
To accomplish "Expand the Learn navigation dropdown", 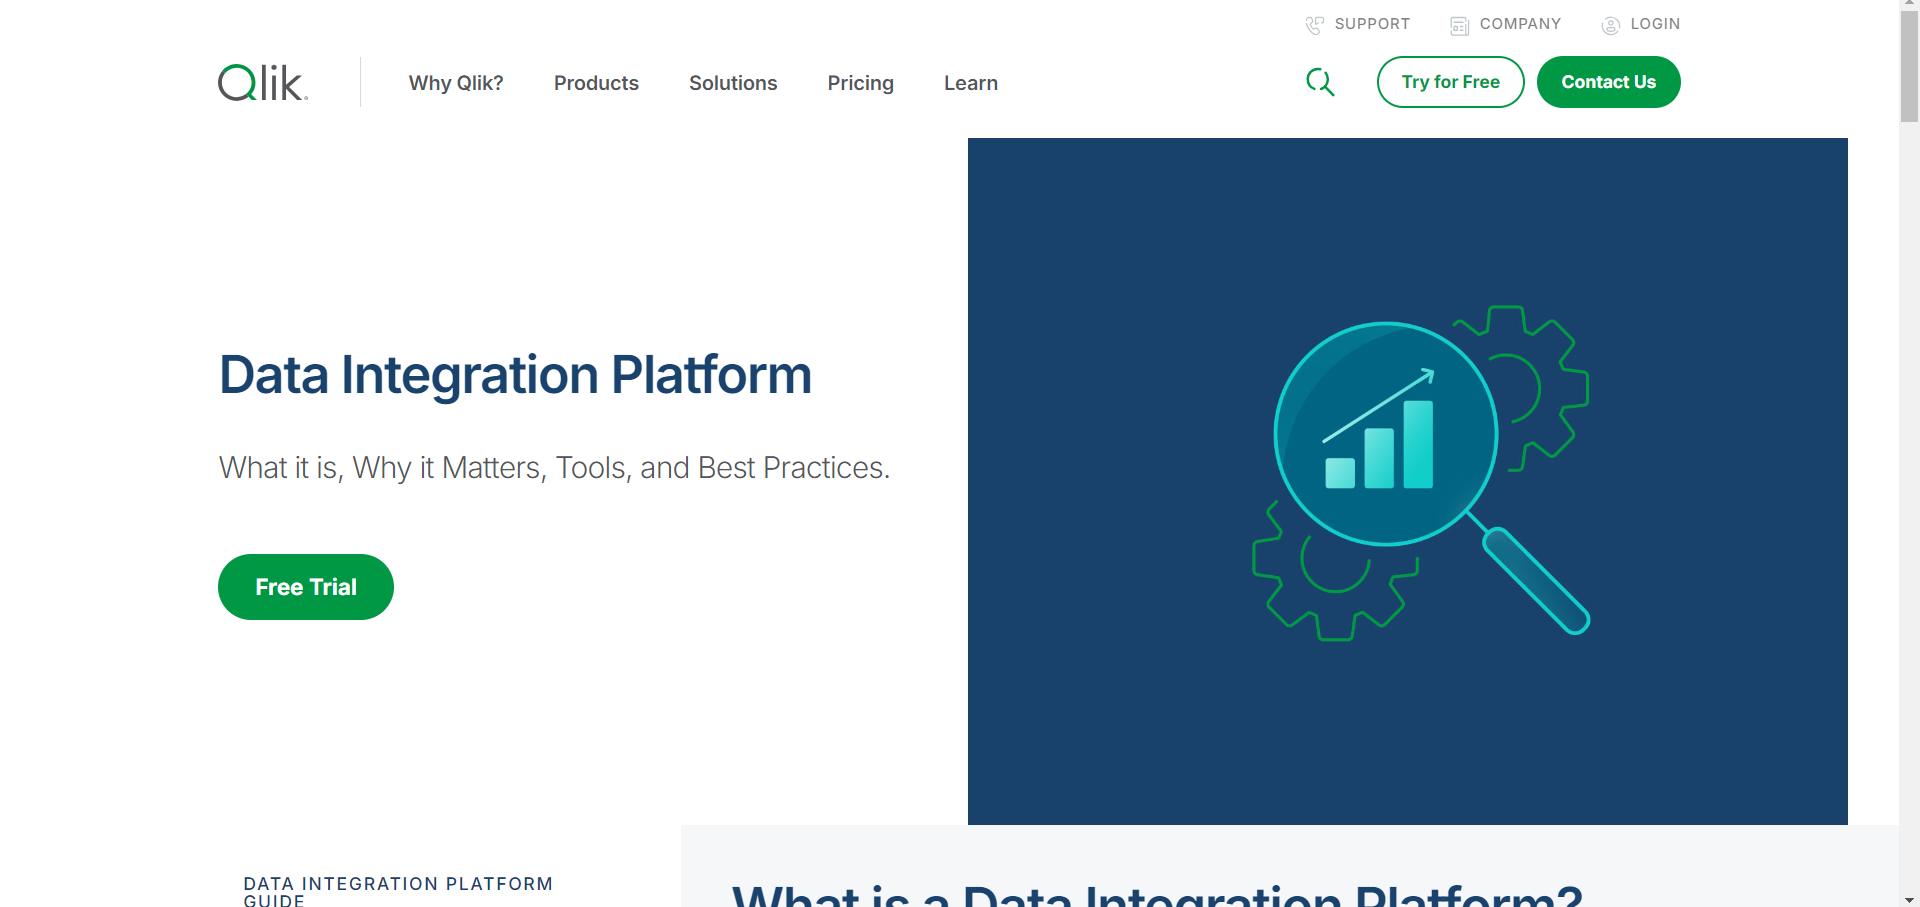I will coord(970,83).
